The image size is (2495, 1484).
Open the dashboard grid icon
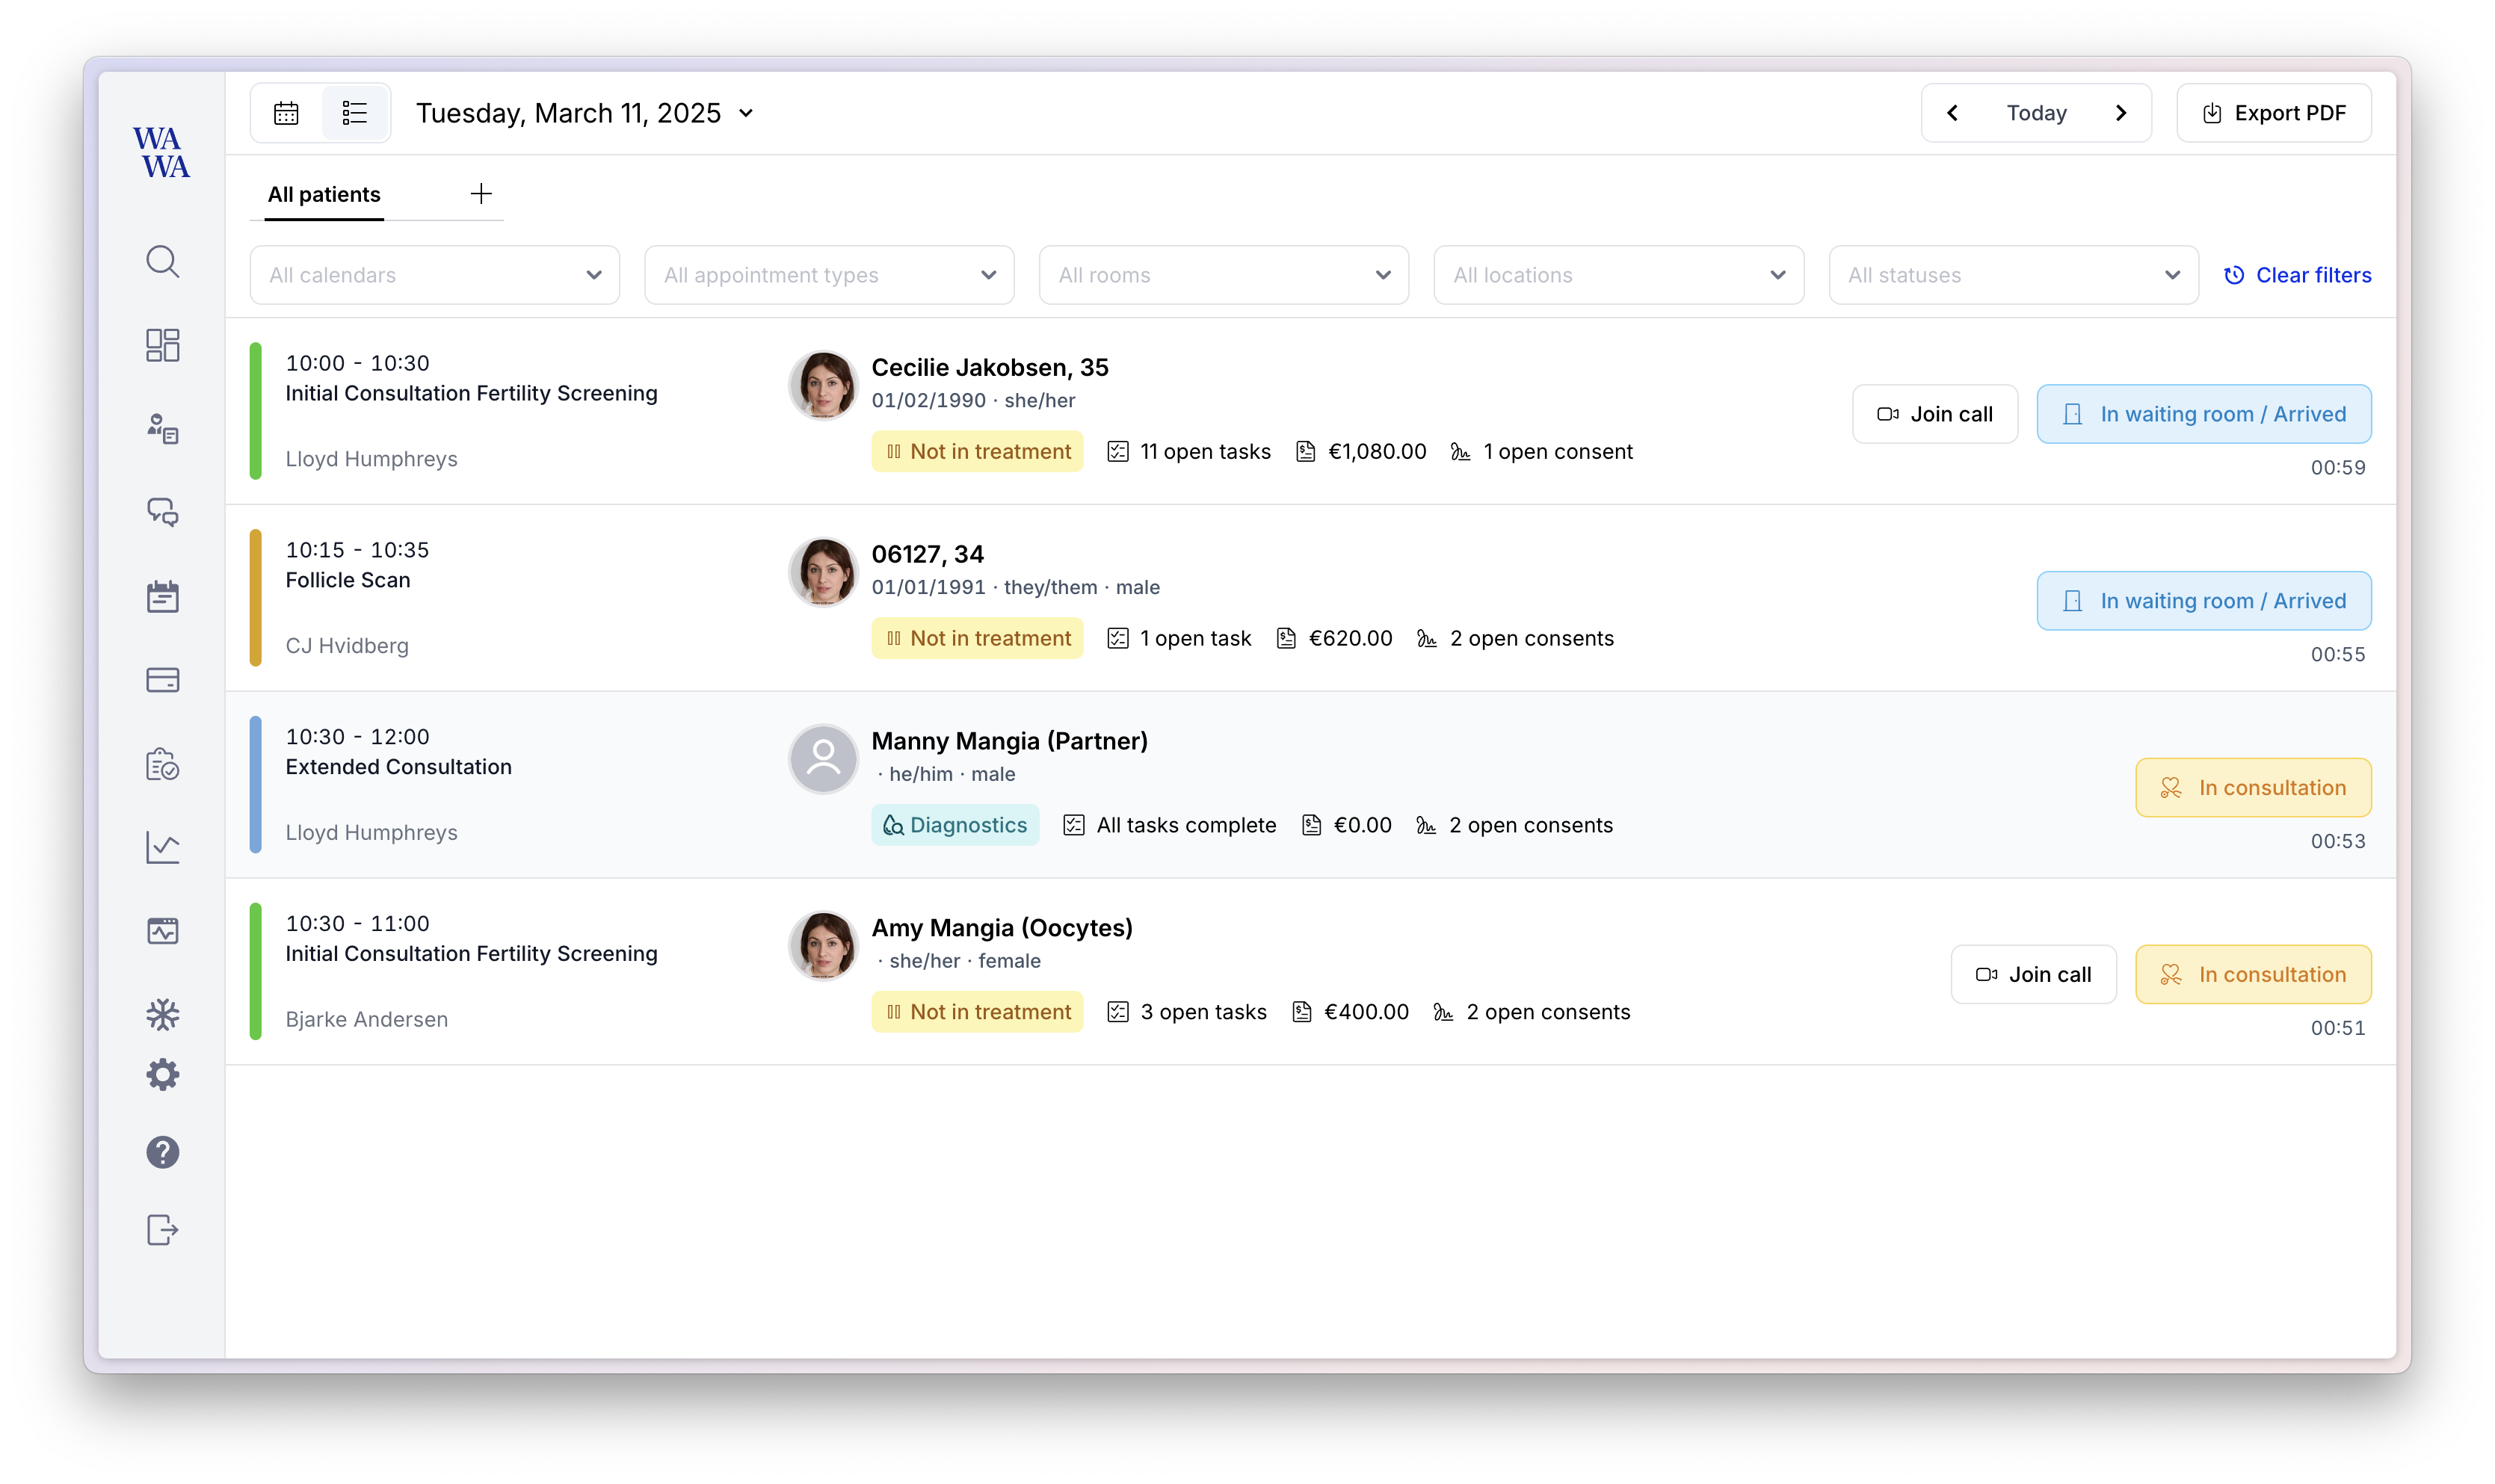point(162,345)
